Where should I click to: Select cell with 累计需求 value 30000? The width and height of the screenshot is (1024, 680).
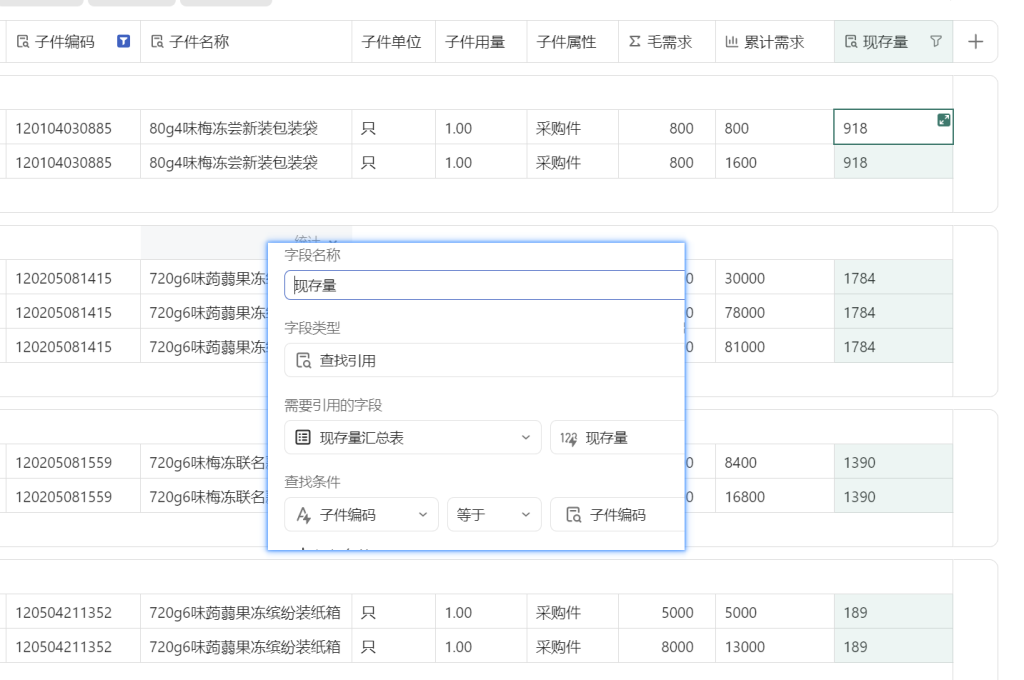pyautogui.click(x=775, y=278)
